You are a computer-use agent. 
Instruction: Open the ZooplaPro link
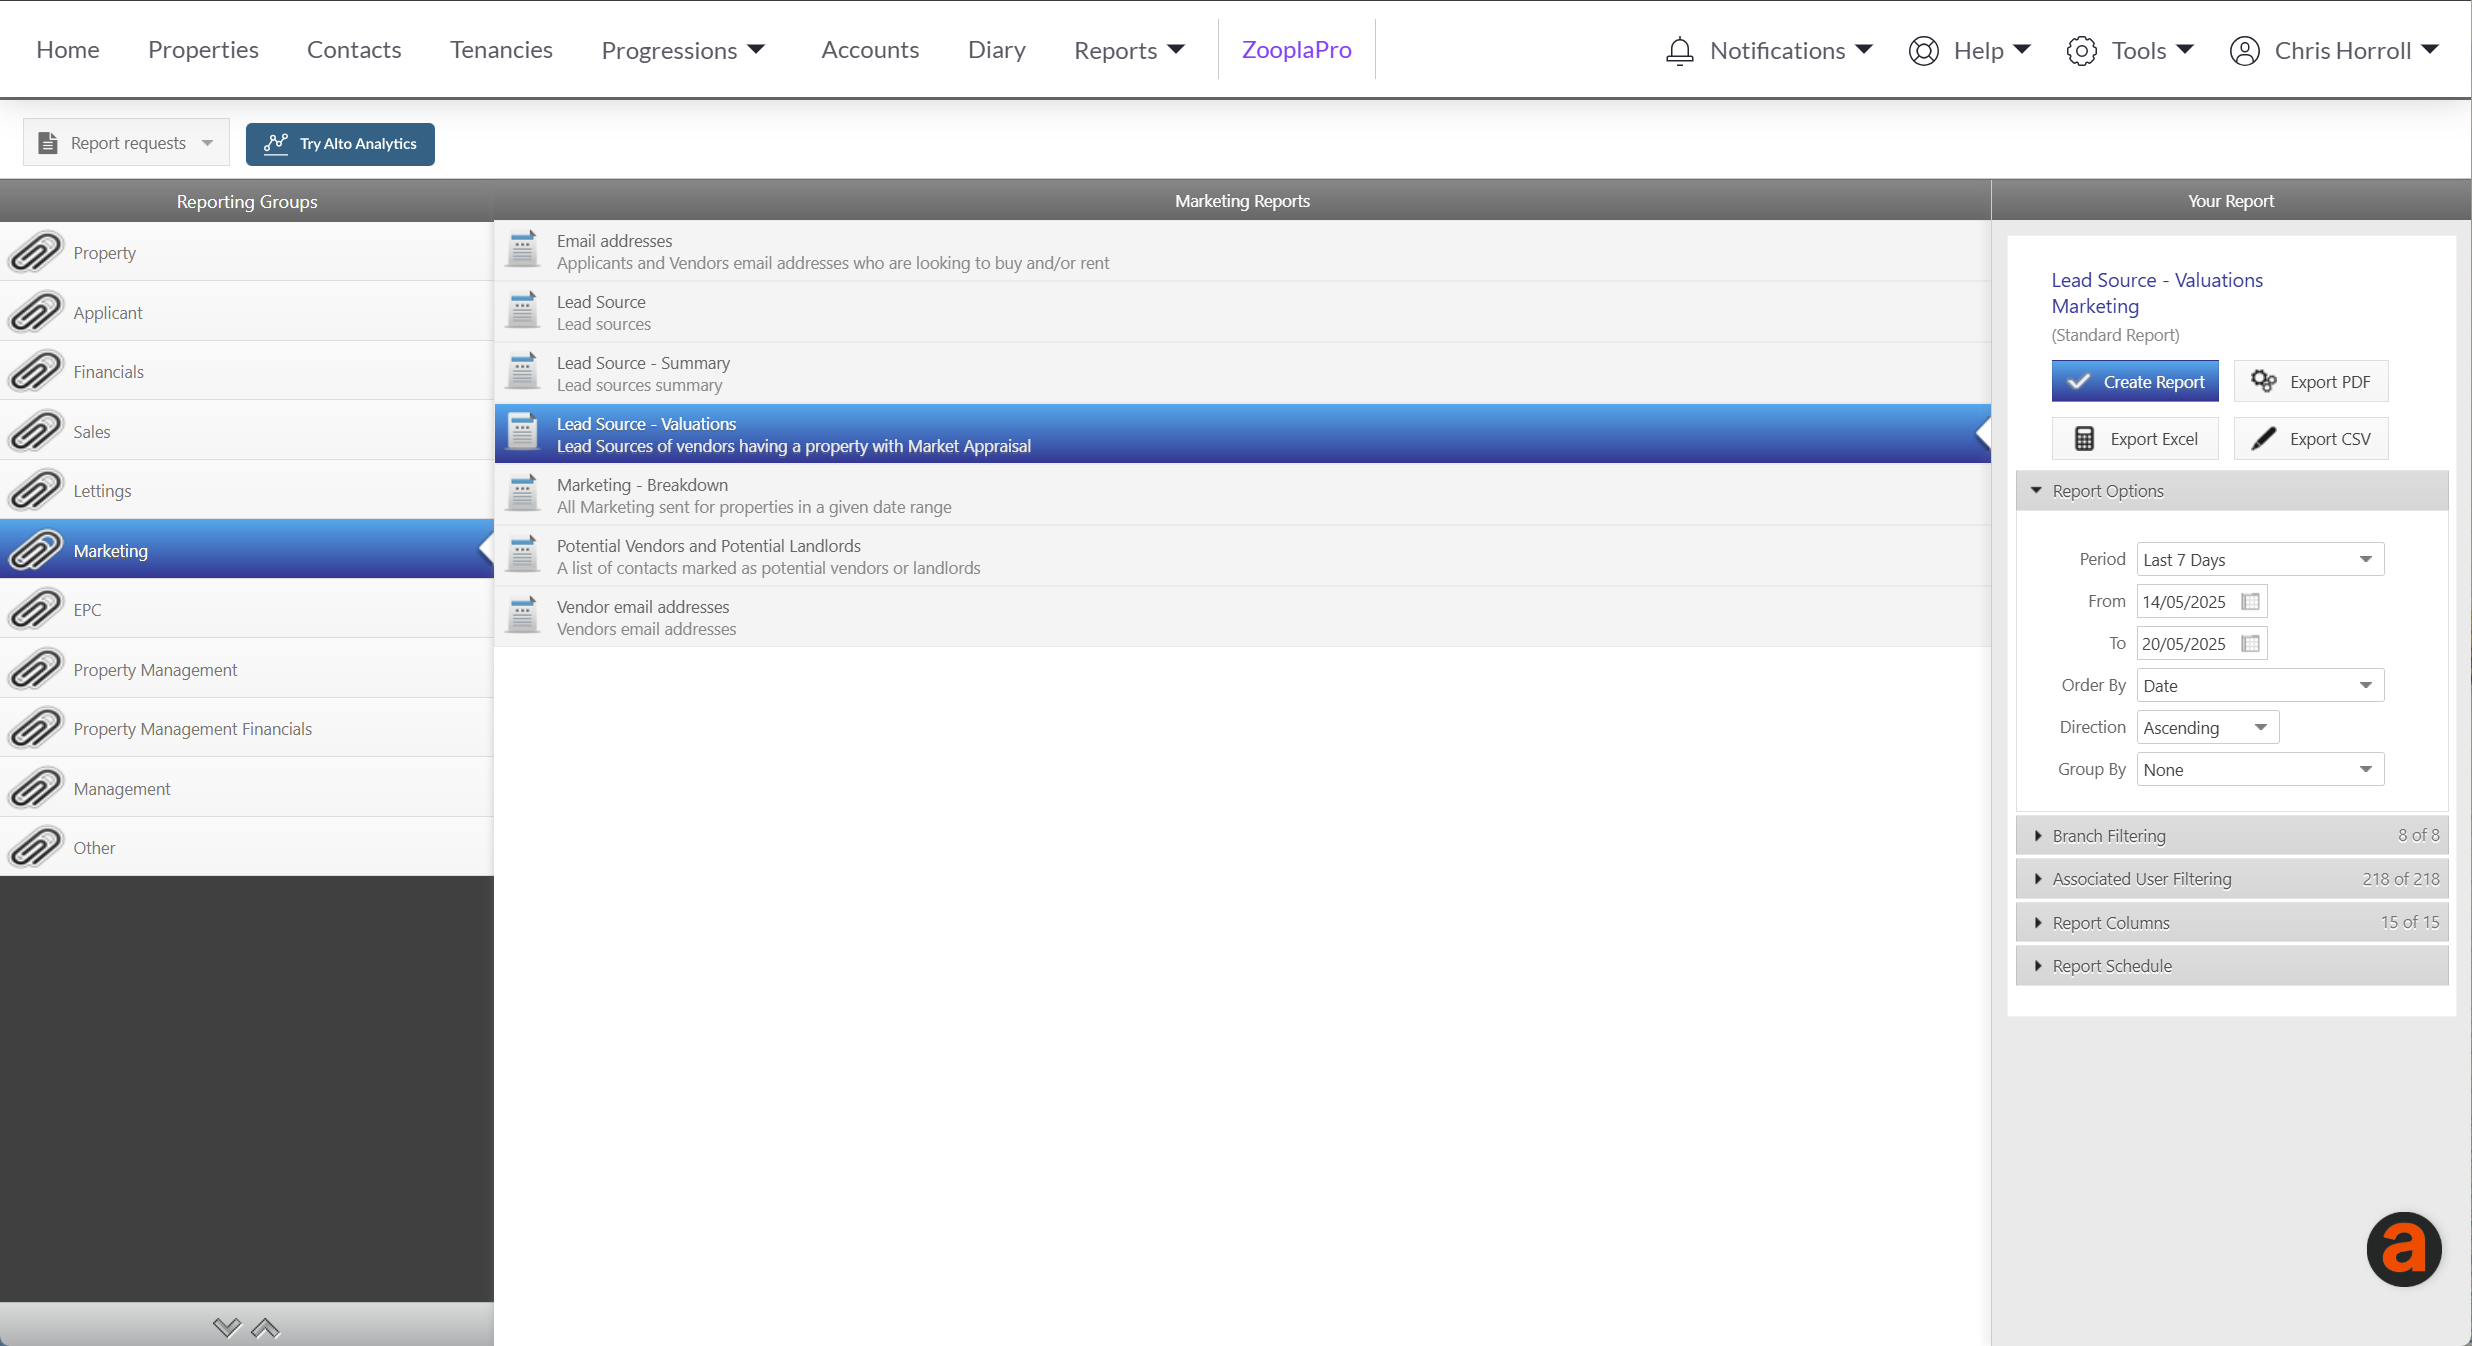tap(1296, 49)
